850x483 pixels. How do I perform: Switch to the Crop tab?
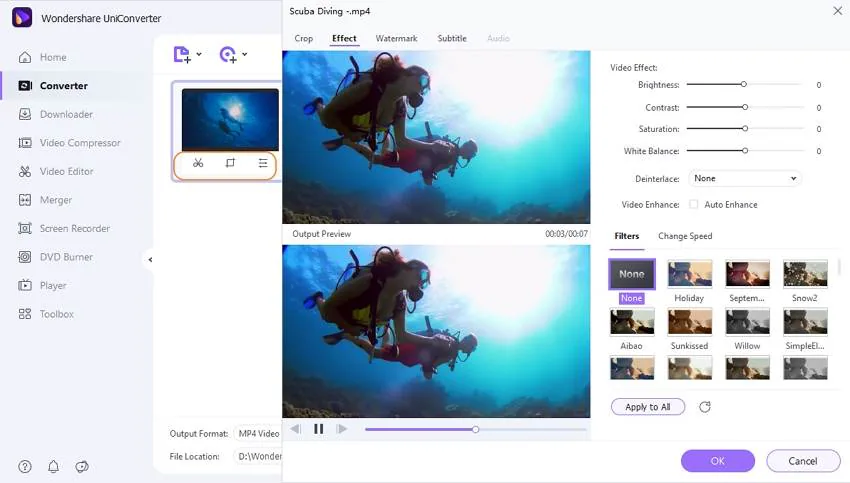pyautogui.click(x=304, y=38)
